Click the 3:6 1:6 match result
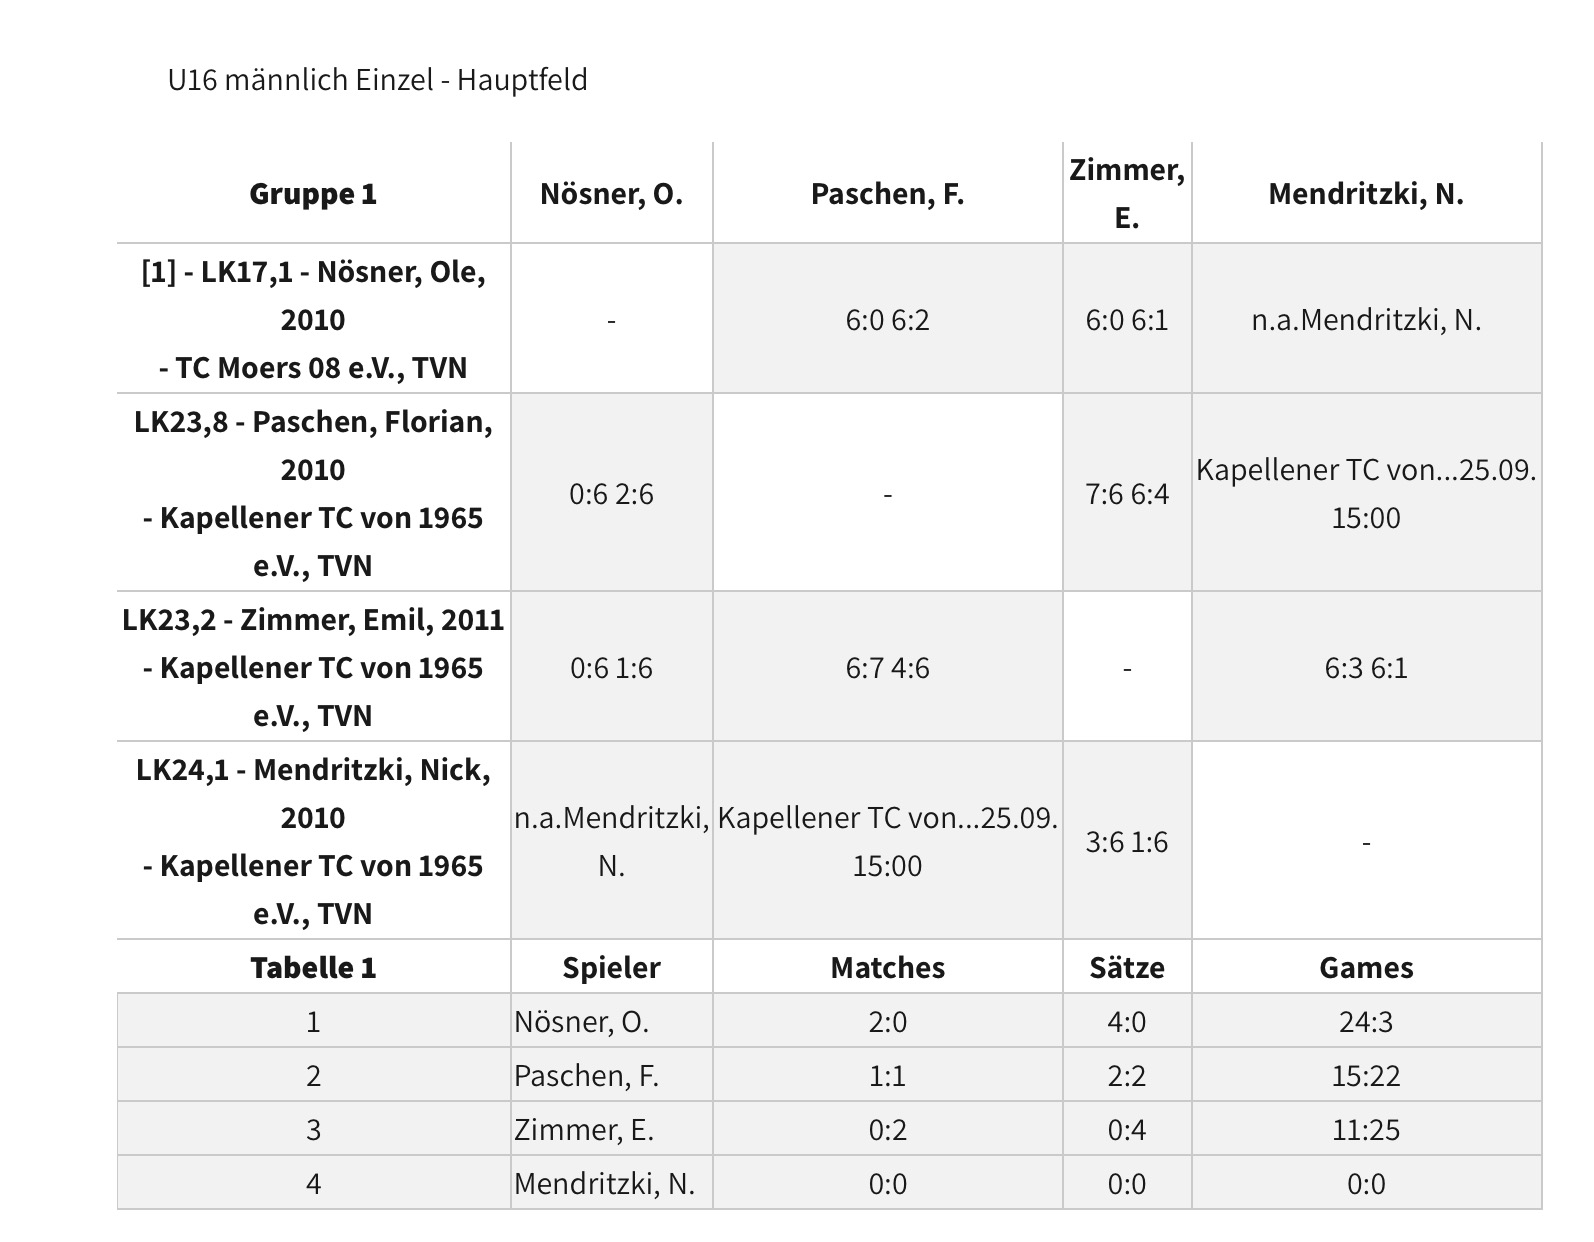 (x=1126, y=842)
